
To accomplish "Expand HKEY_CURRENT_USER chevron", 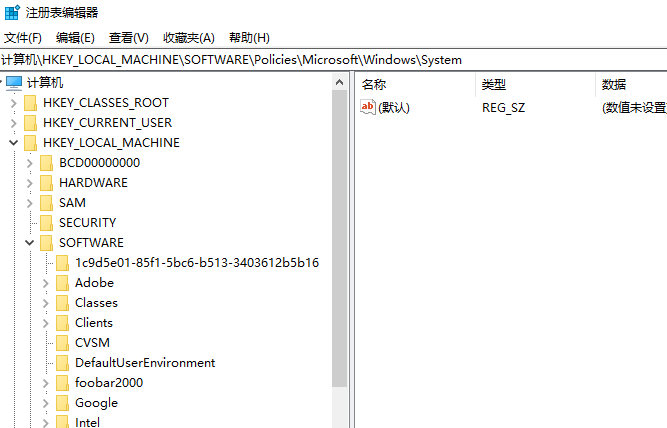I will click(x=14, y=123).
